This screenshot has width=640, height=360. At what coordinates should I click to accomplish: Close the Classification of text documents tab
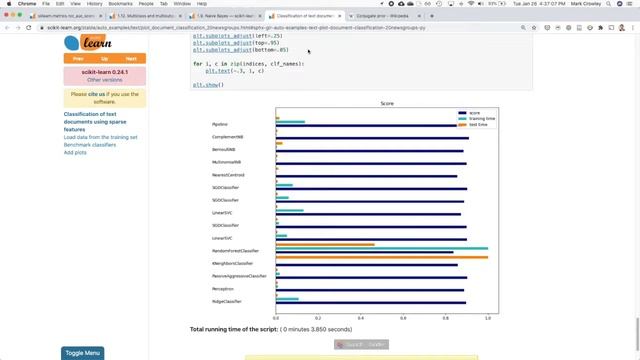point(340,16)
